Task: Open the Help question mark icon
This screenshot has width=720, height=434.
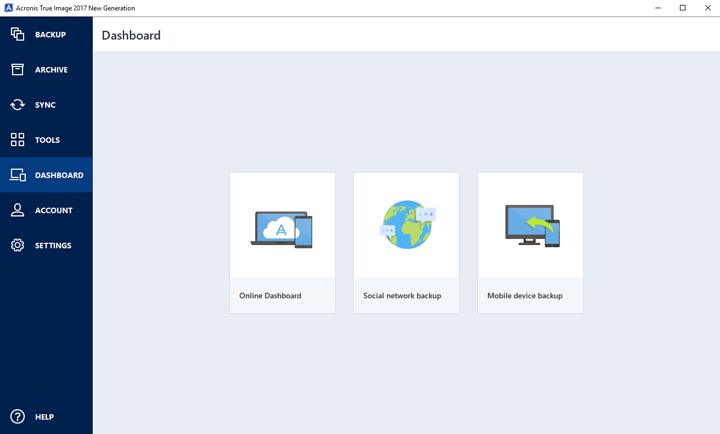Action: coord(17,417)
